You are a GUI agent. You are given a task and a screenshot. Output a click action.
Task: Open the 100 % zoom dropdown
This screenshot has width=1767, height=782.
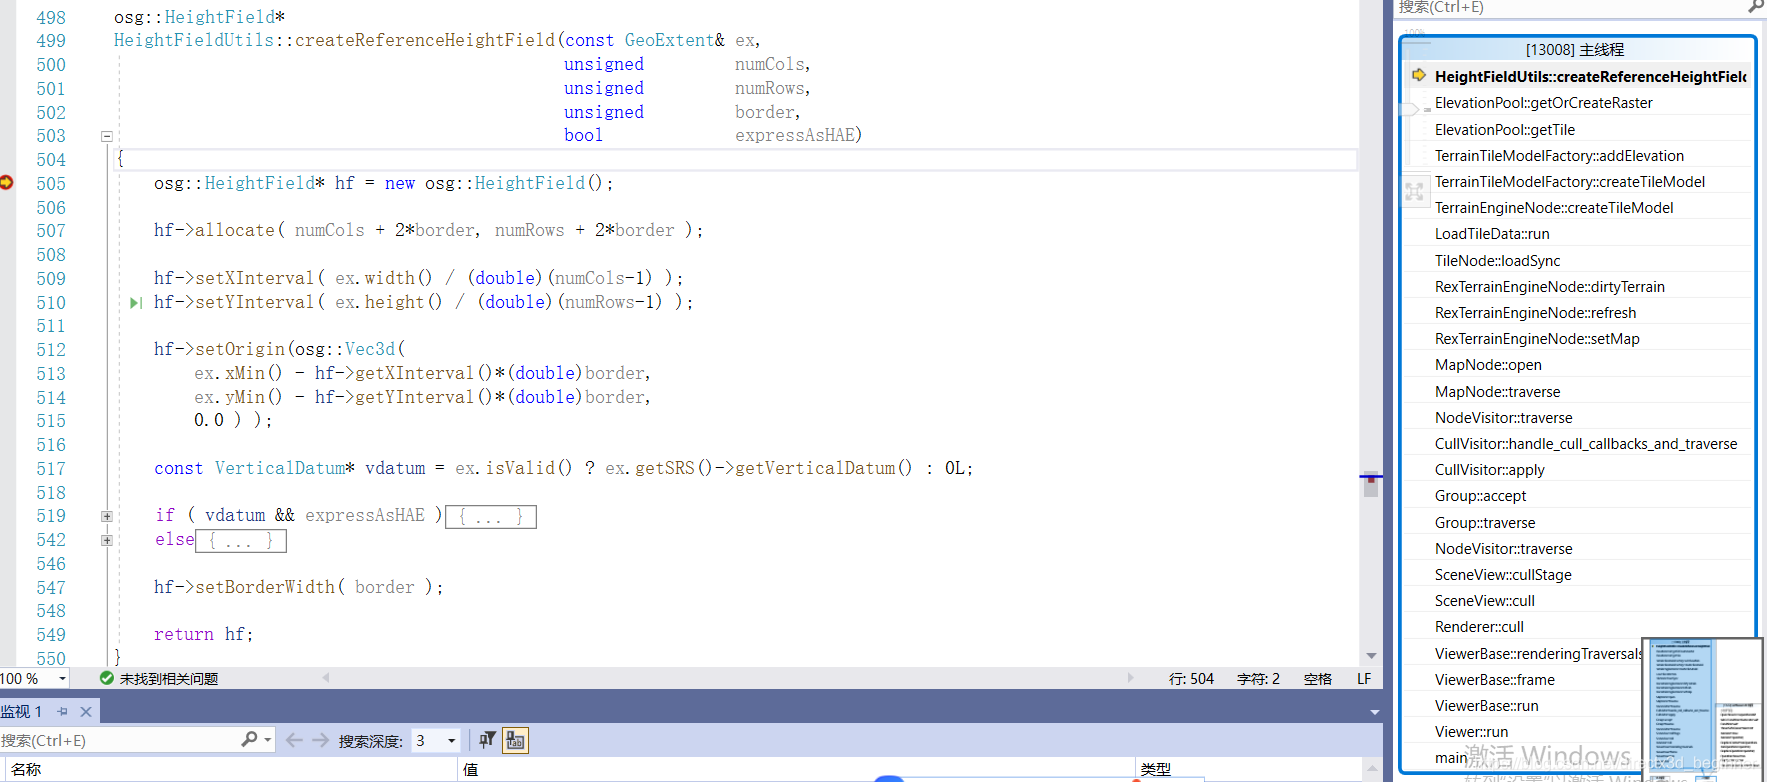63,679
